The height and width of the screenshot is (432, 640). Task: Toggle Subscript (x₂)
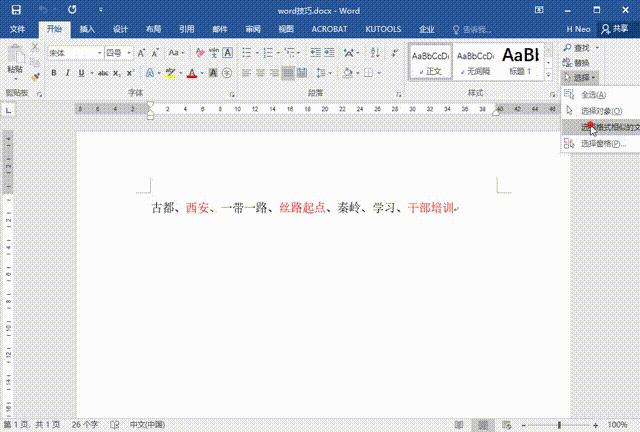pos(117,73)
